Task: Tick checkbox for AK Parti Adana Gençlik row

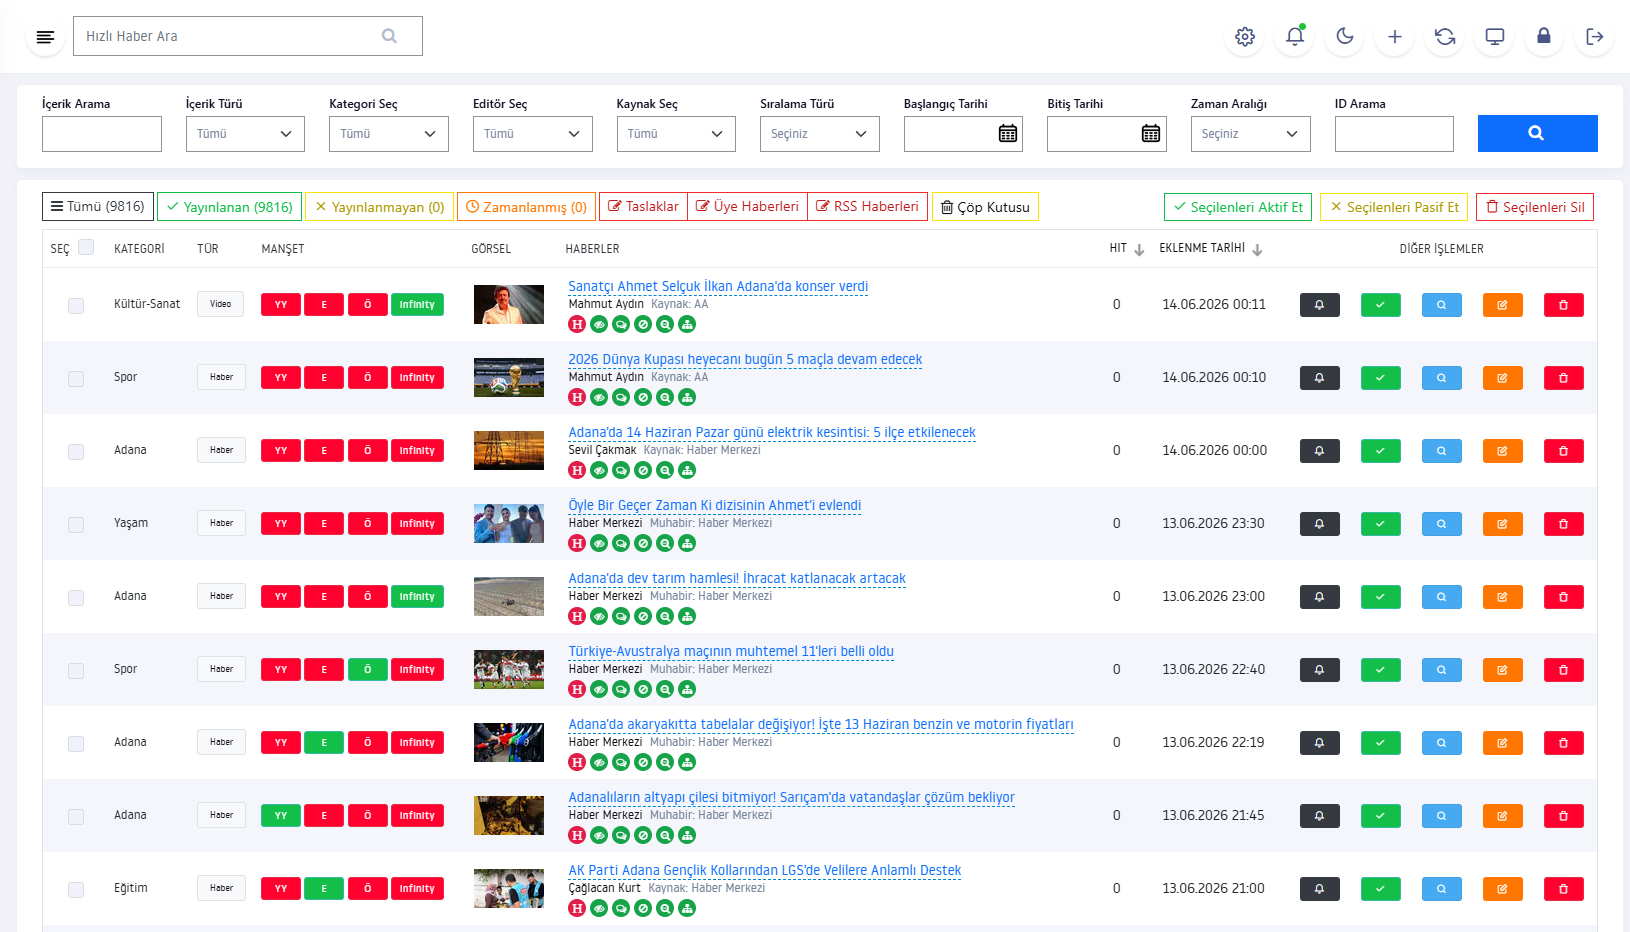Action: coord(76,890)
